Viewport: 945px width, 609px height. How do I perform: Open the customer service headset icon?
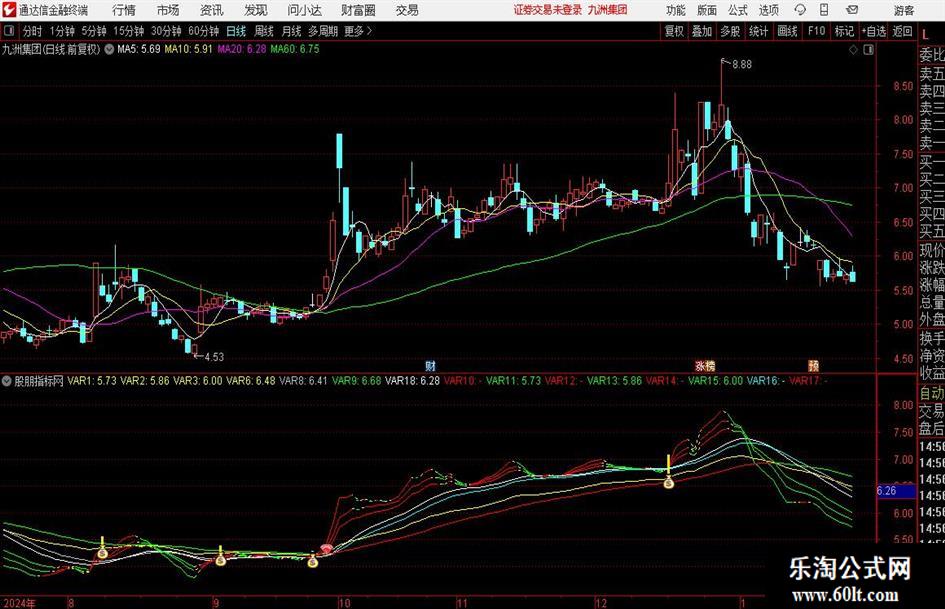pyautogui.click(x=800, y=10)
